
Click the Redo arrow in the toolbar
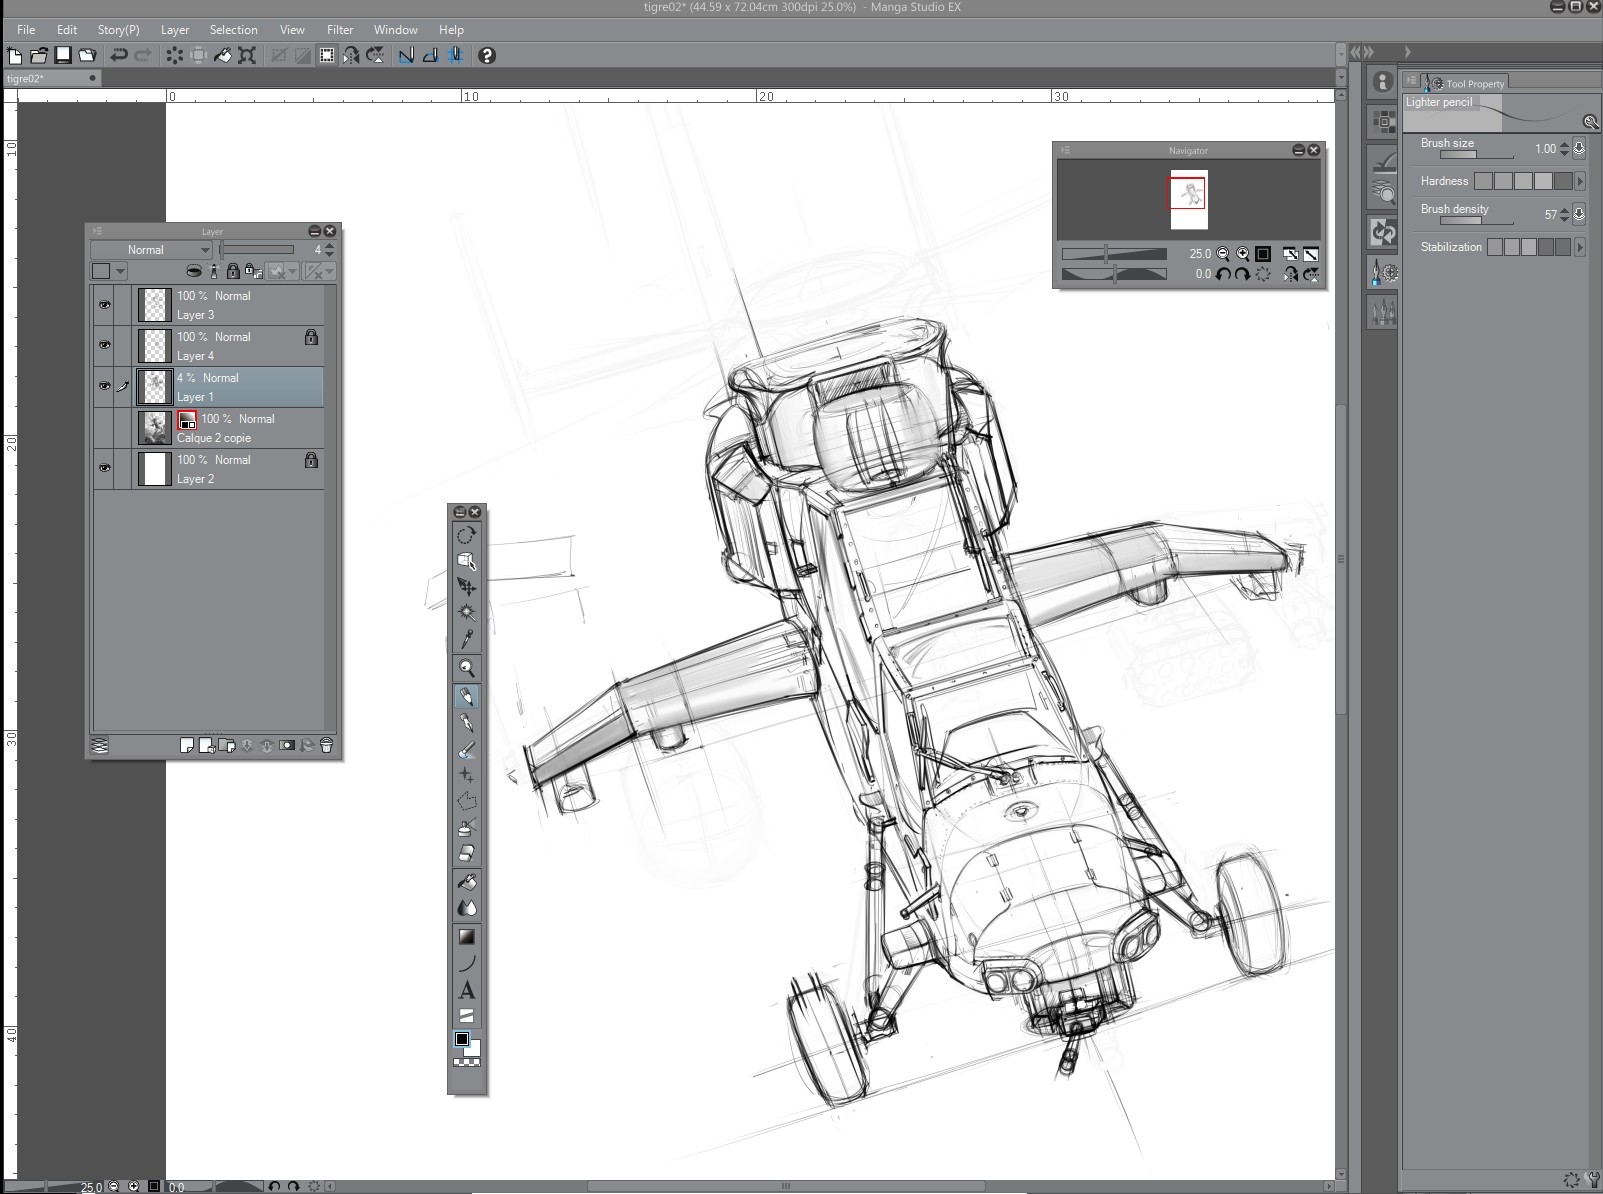click(143, 55)
